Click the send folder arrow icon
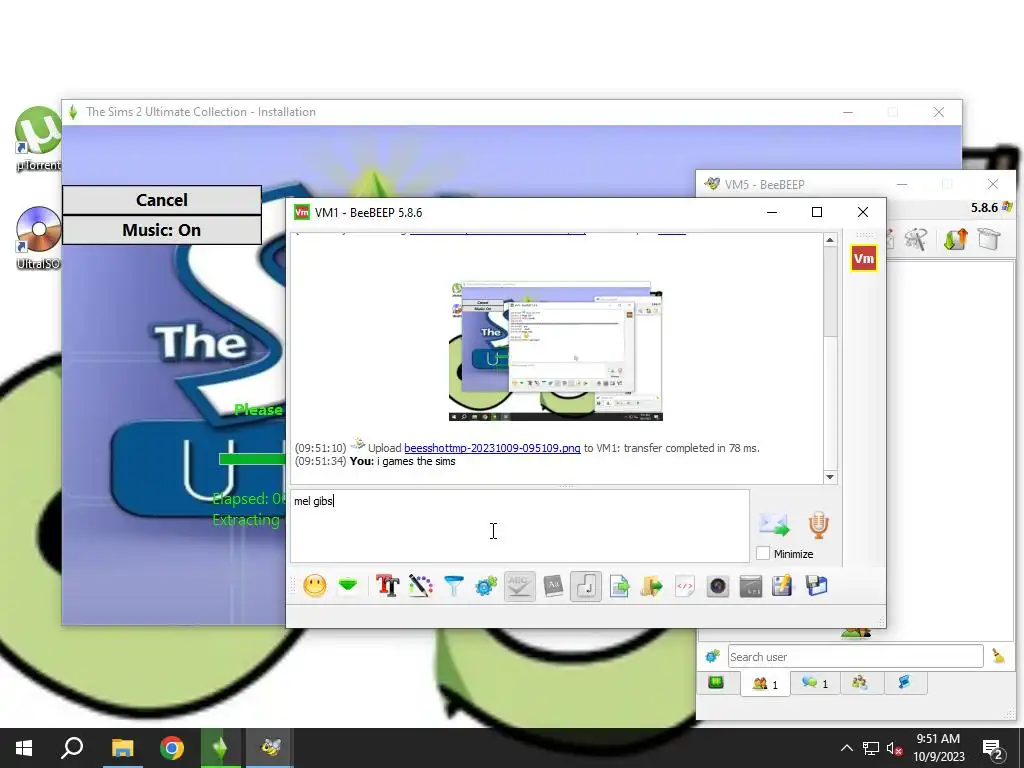 [652, 586]
